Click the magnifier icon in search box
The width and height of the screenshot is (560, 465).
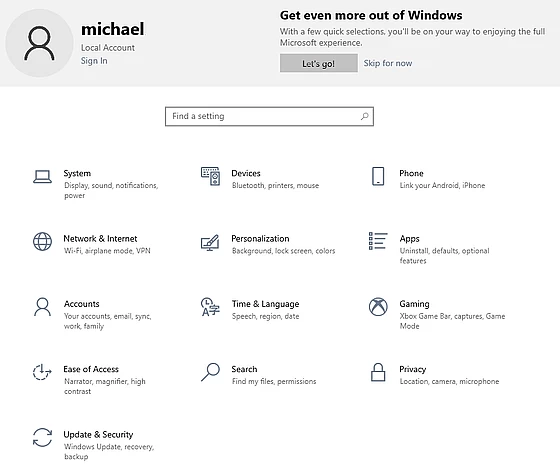[x=364, y=116]
